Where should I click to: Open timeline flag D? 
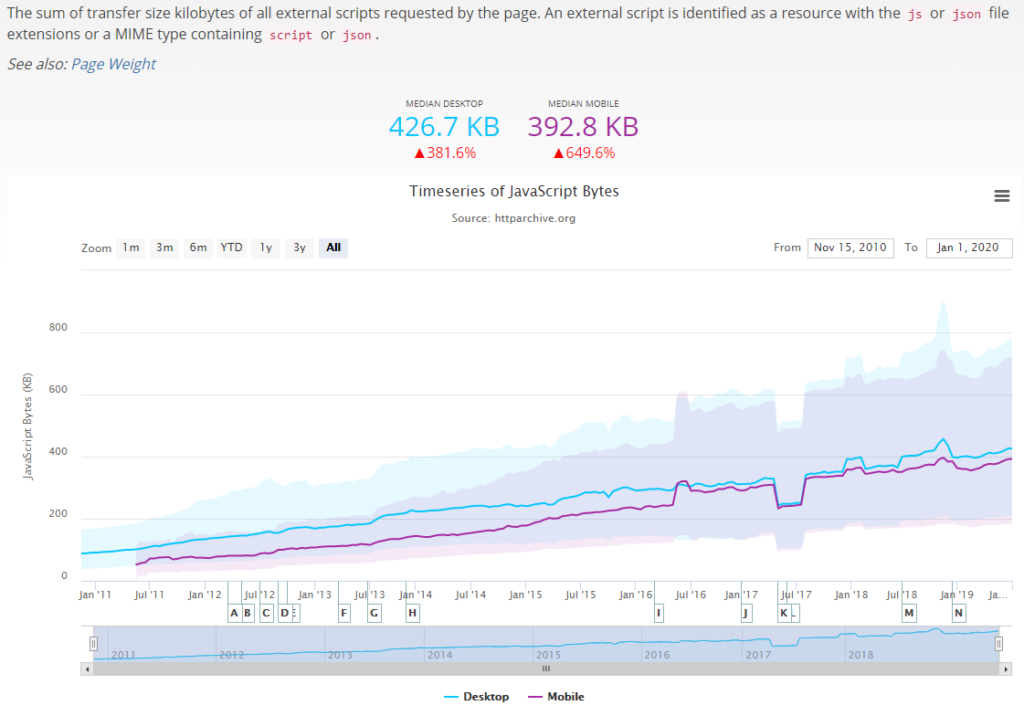[x=284, y=613]
